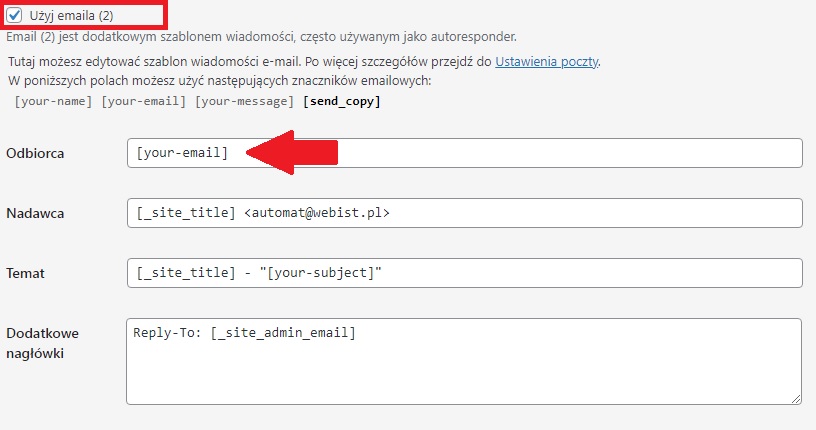This screenshot has height=430, width=816.
Task: Click the "Nadawca" field label
Action: 35,213
